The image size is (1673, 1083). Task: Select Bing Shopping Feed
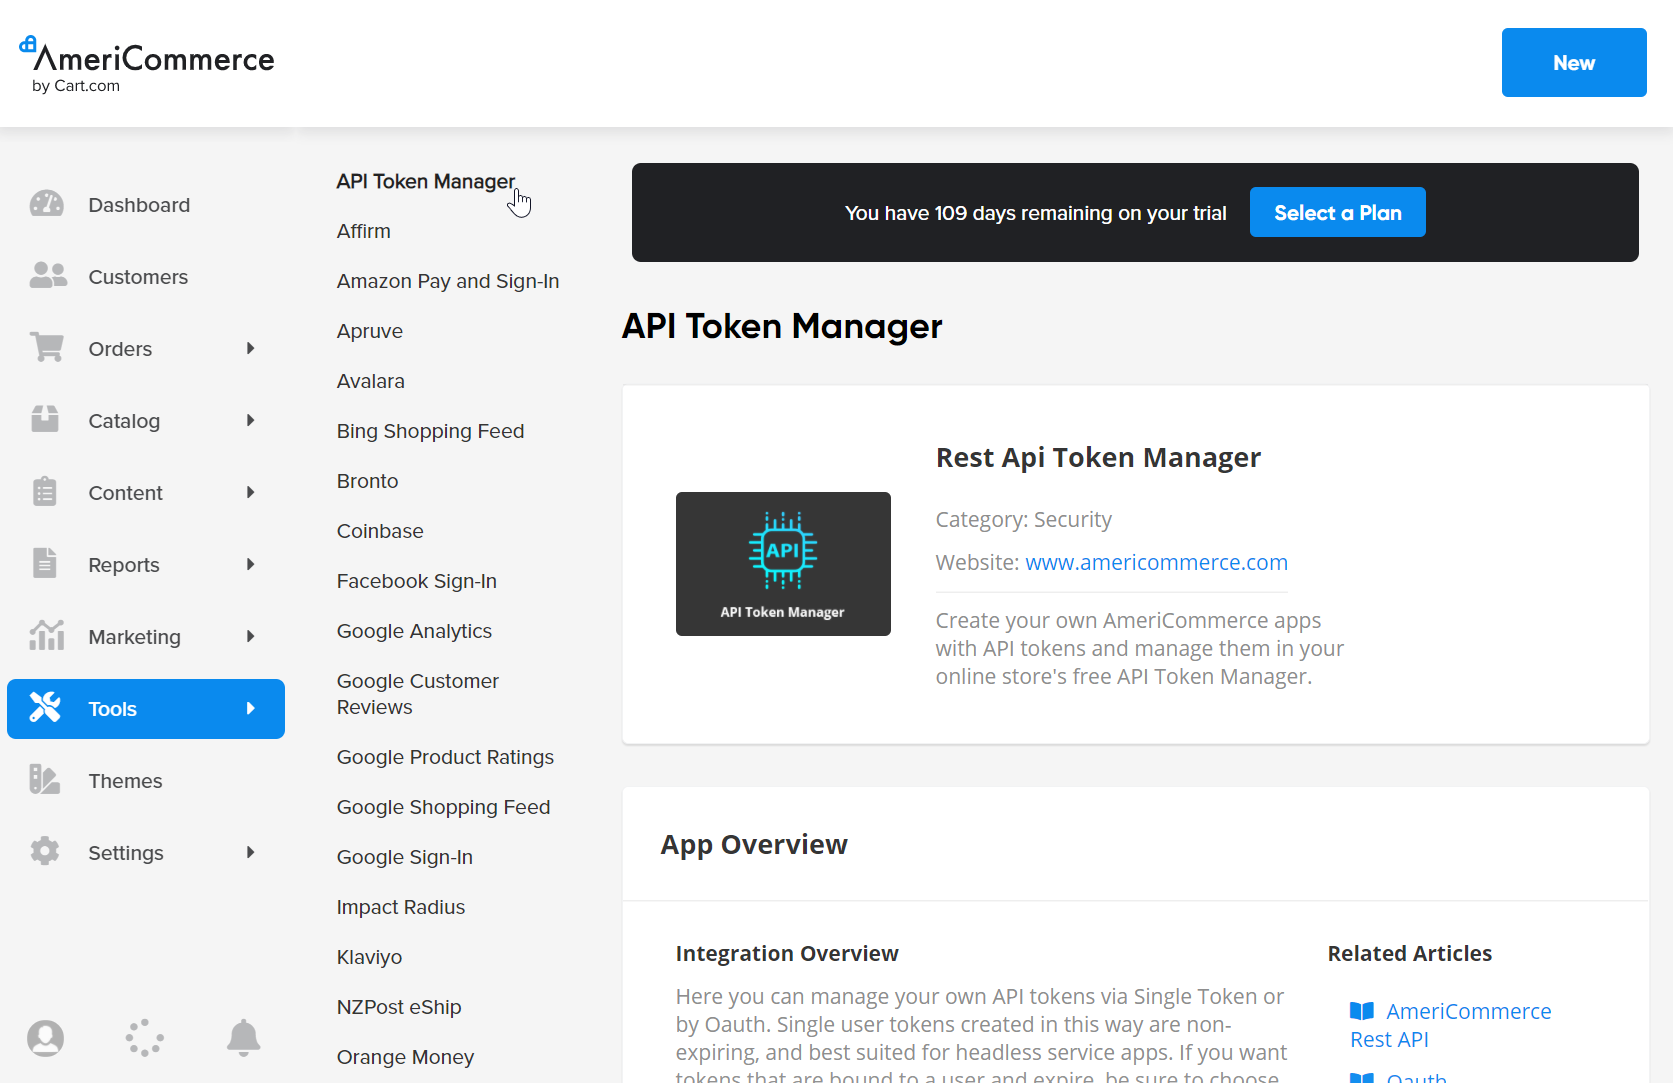click(x=431, y=431)
